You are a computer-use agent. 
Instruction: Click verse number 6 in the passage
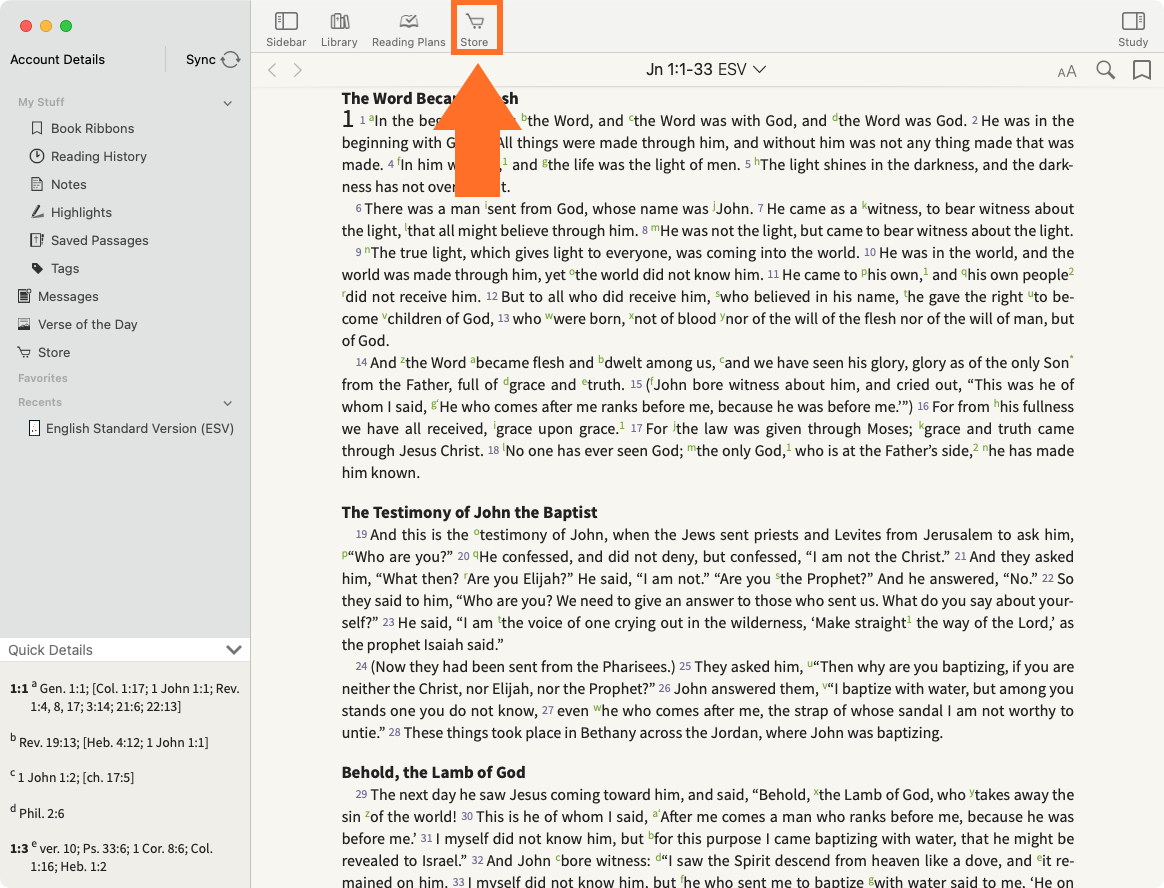click(x=359, y=209)
